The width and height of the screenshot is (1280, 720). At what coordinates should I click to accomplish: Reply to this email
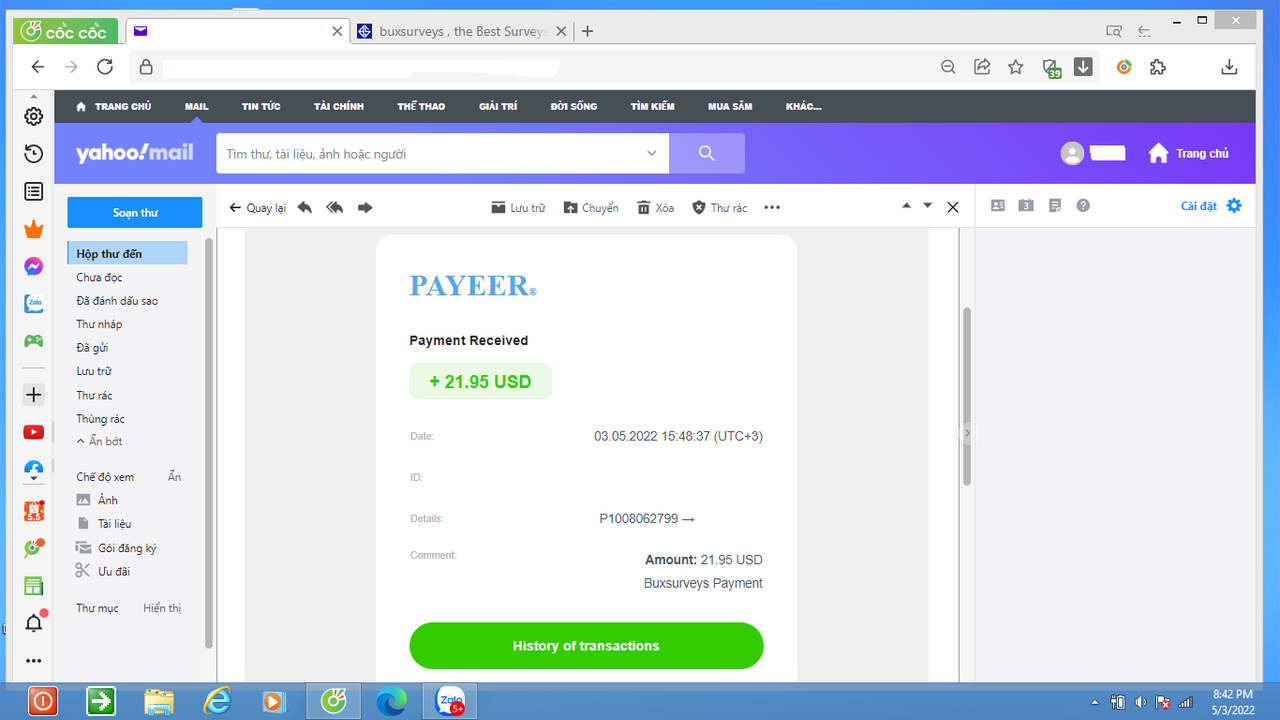pyautogui.click(x=305, y=208)
